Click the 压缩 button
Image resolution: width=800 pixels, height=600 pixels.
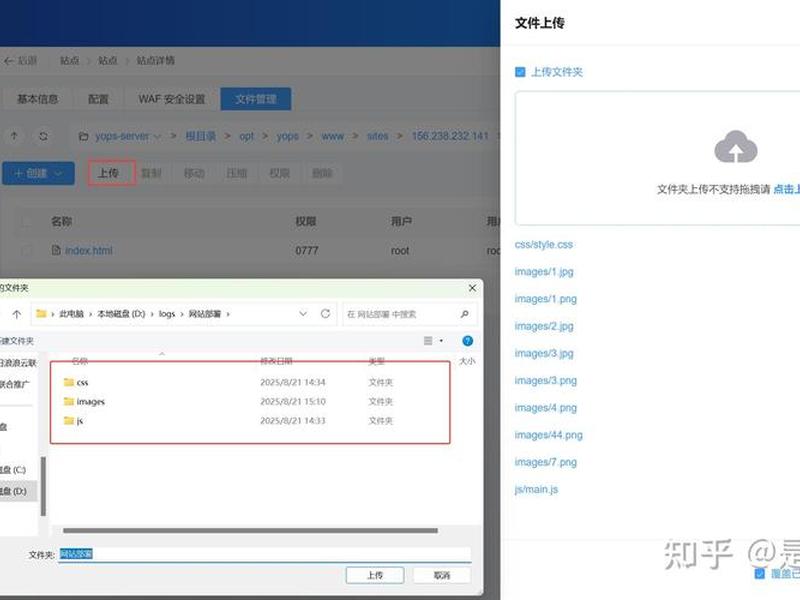coord(237,173)
